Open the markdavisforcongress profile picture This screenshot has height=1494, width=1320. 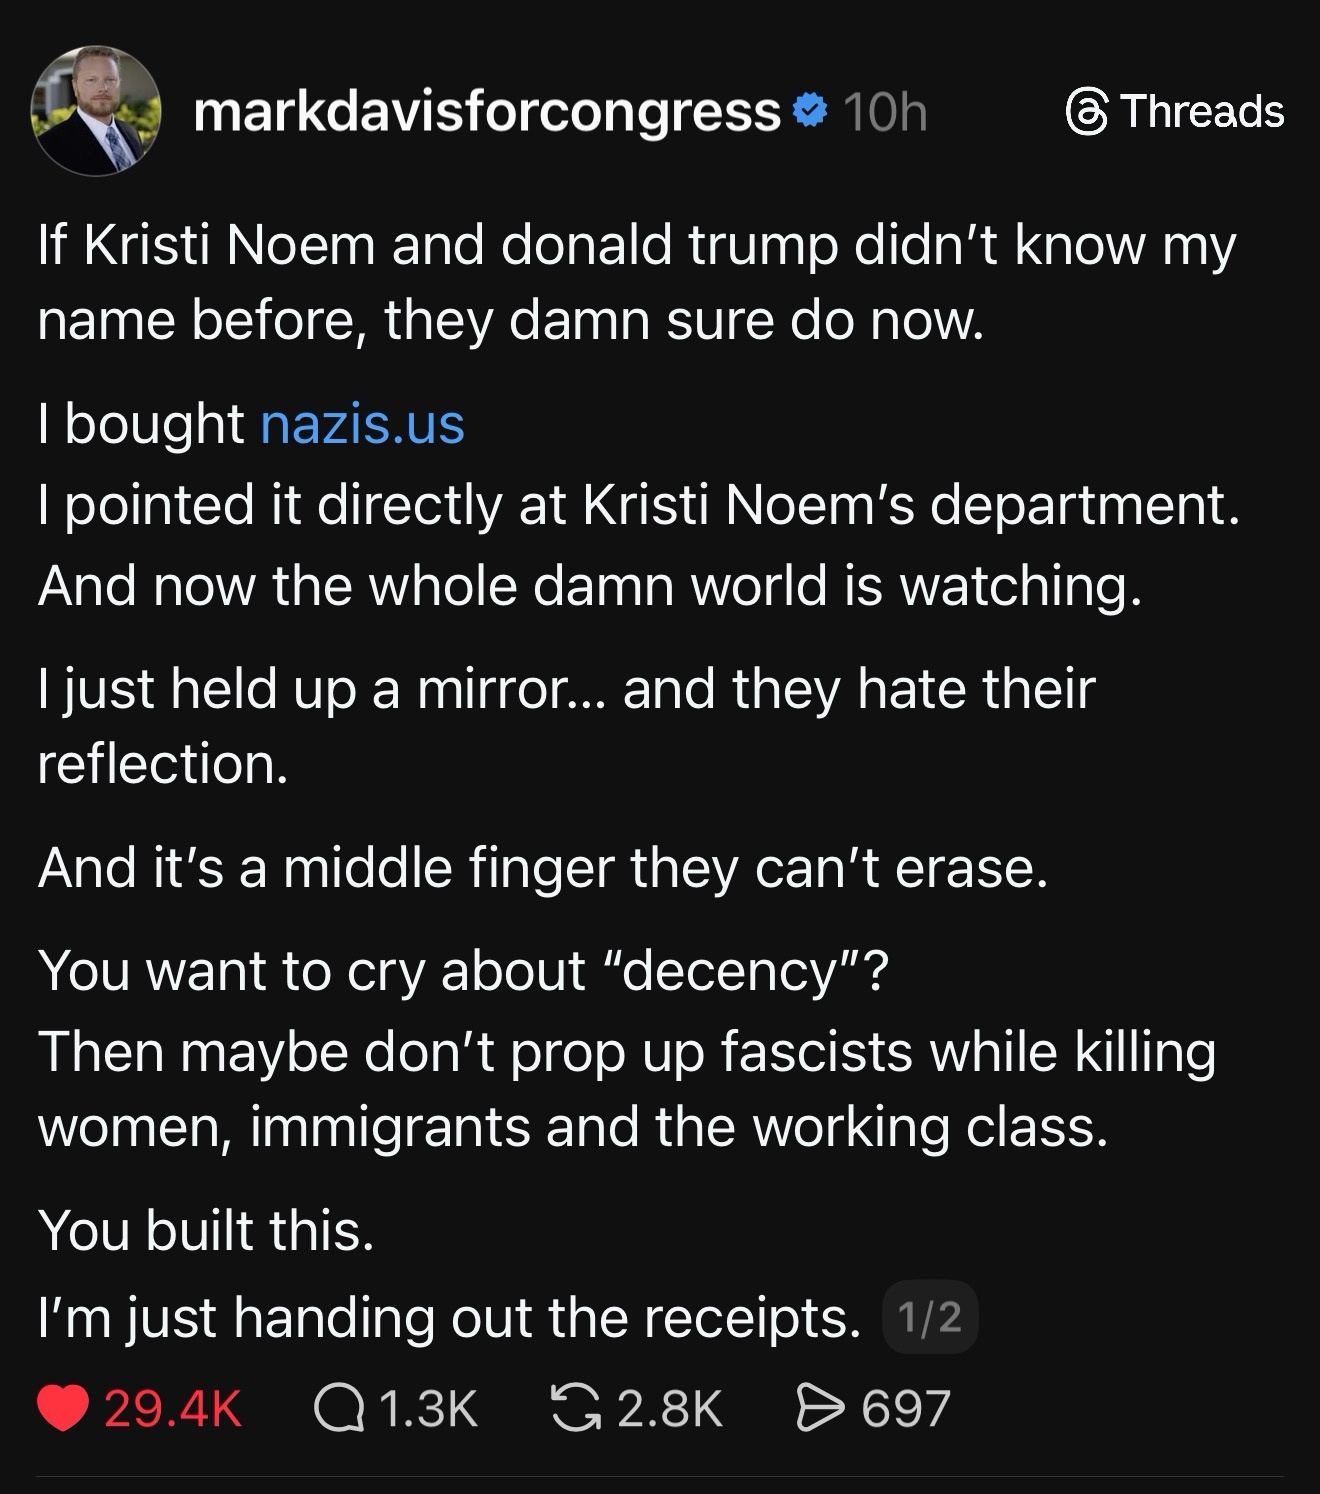pyautogui.click(x=96, y=111)
